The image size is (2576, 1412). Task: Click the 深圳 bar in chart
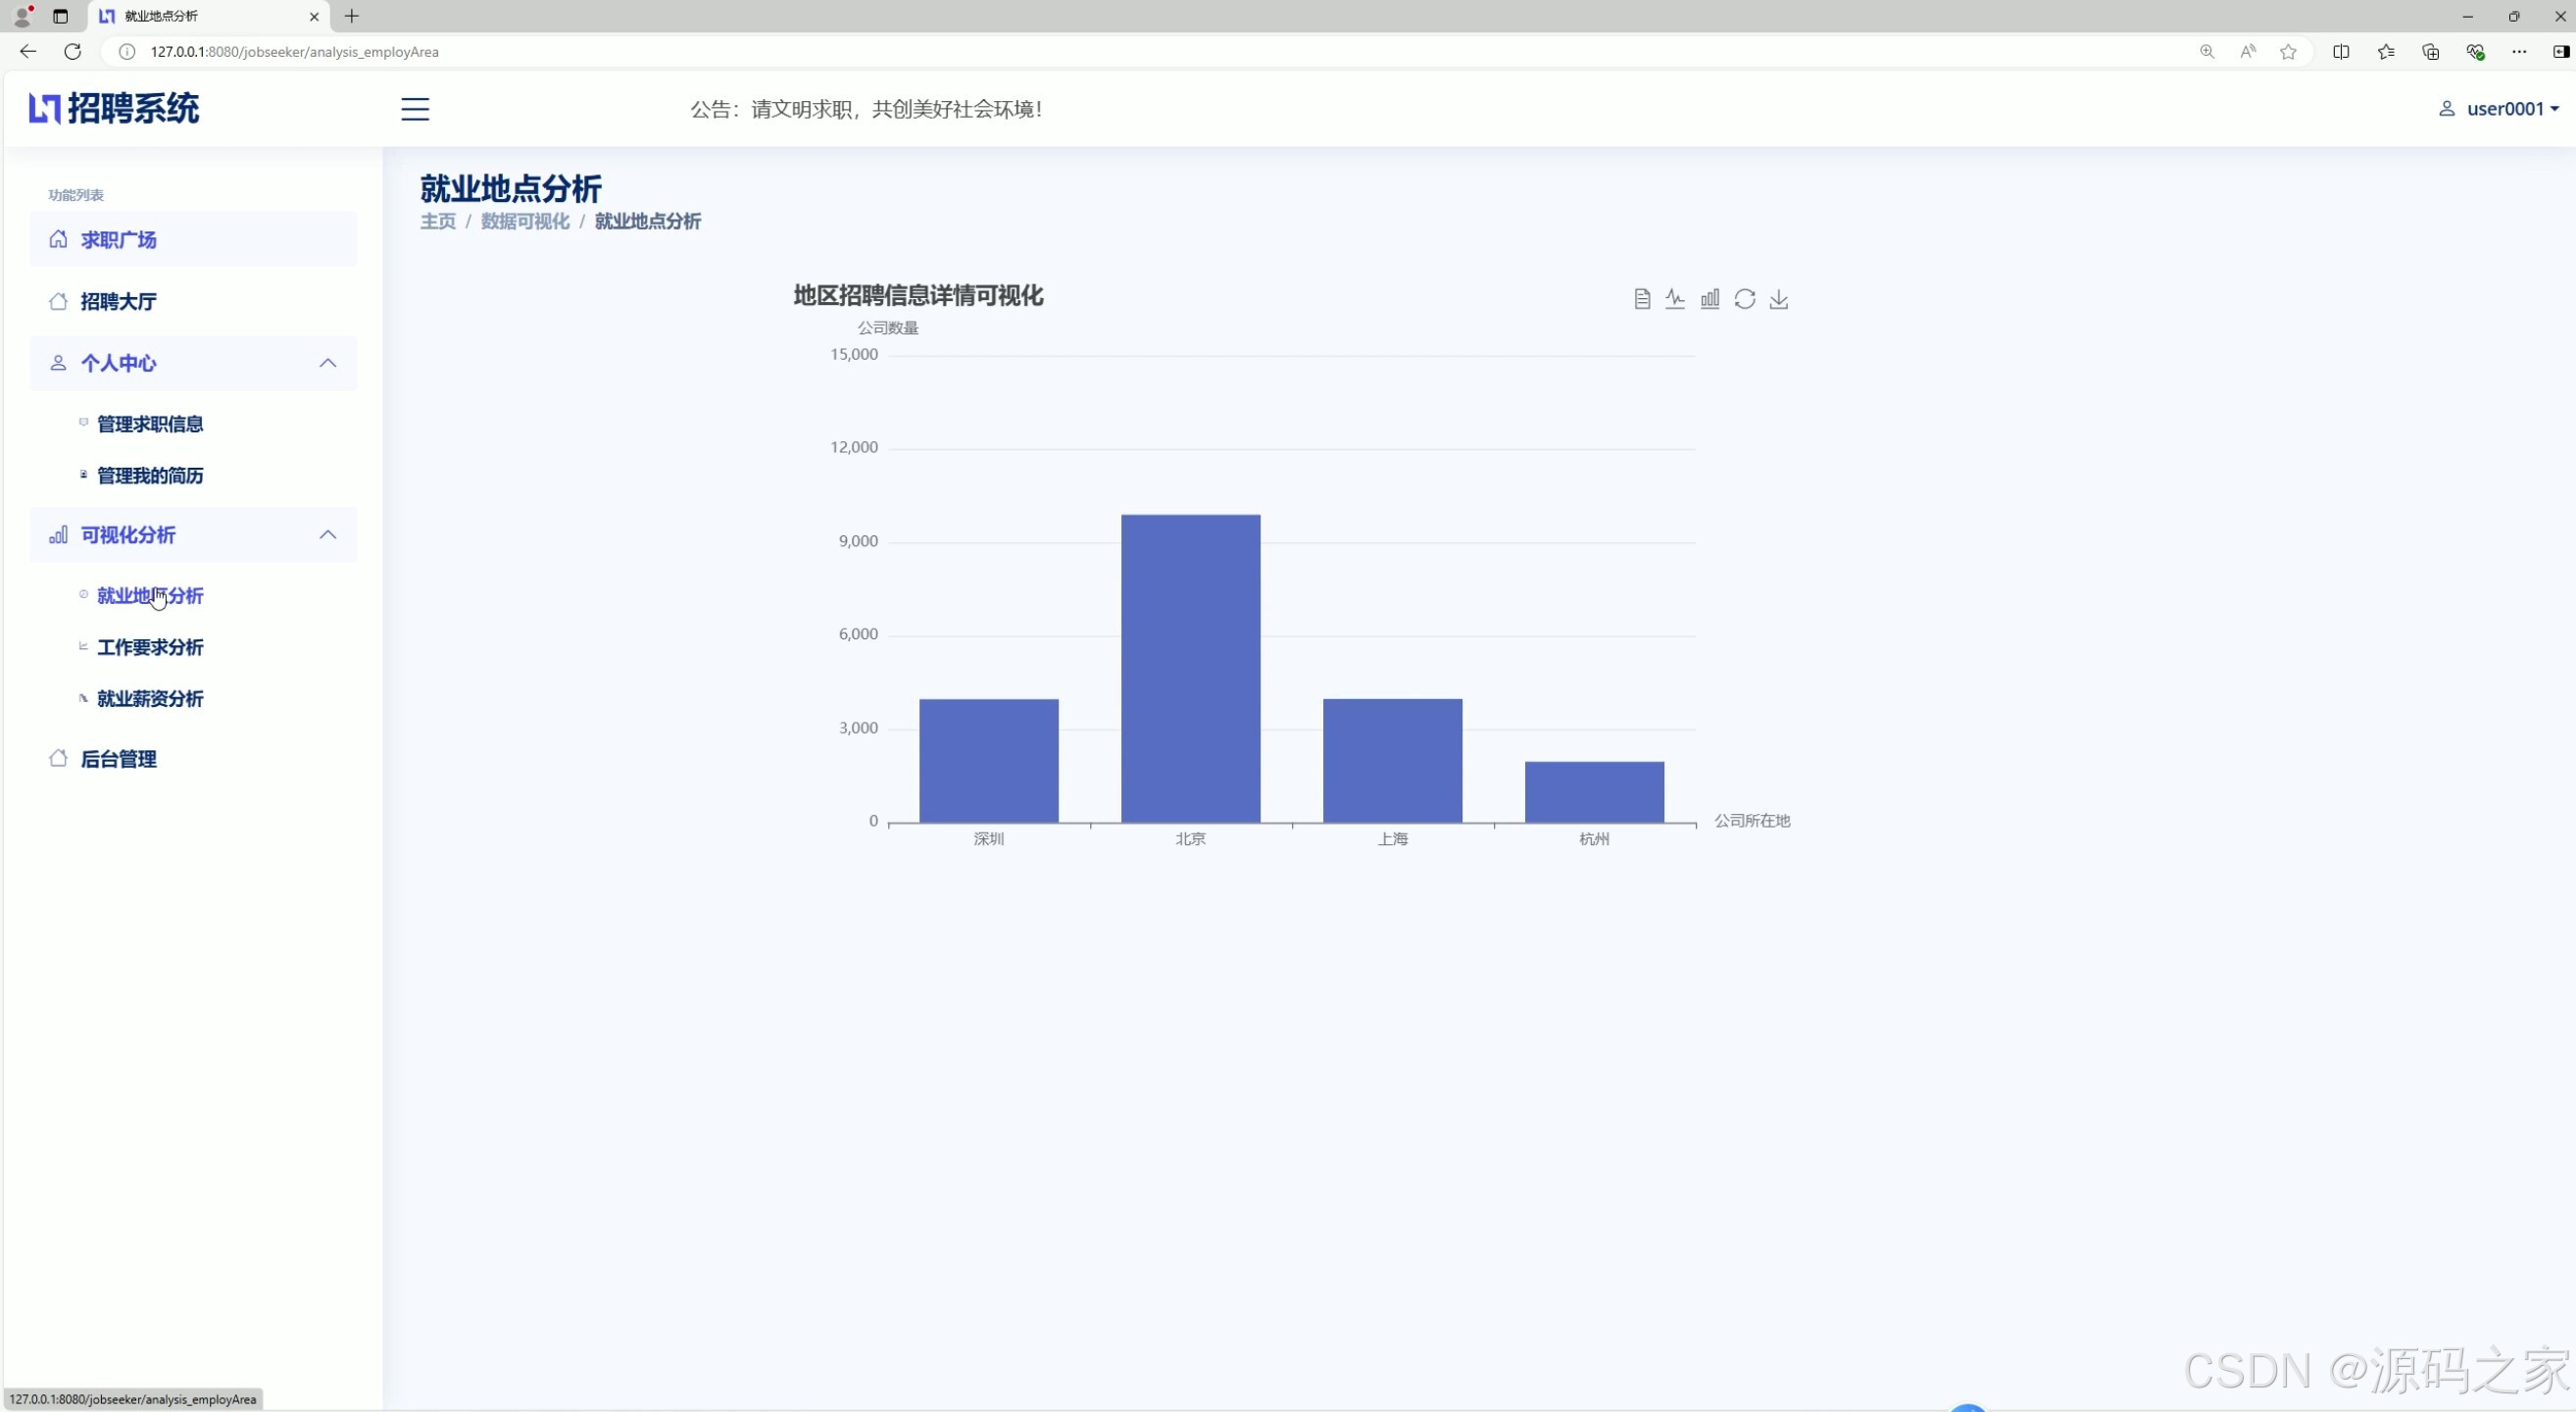click(x=989, y=761)
